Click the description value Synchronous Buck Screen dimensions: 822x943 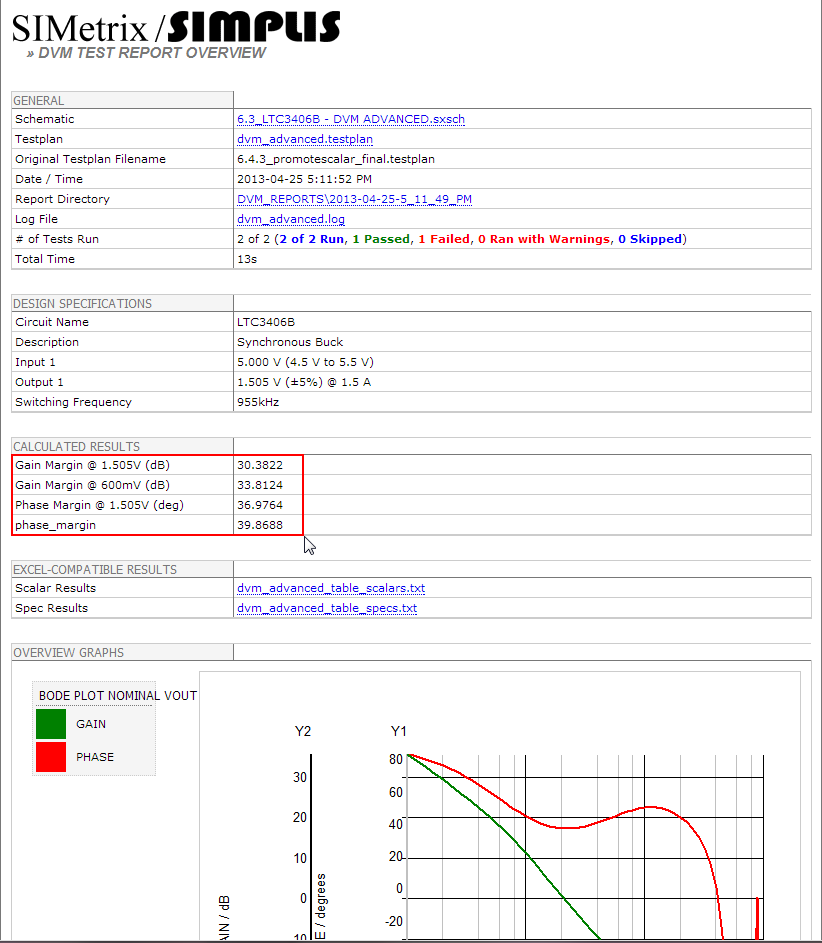tap(290, 342)
